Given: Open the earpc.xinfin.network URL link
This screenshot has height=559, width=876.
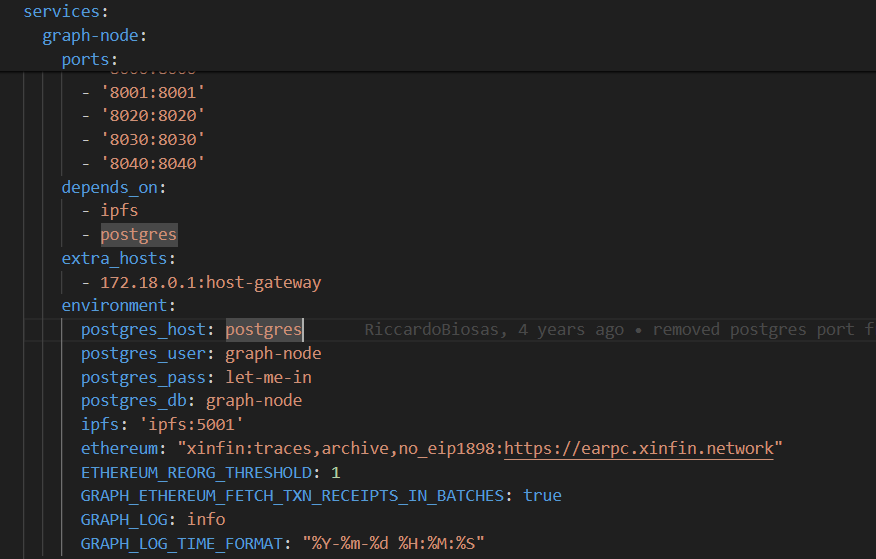Looking at the screenshot, I should pos(638,448).
